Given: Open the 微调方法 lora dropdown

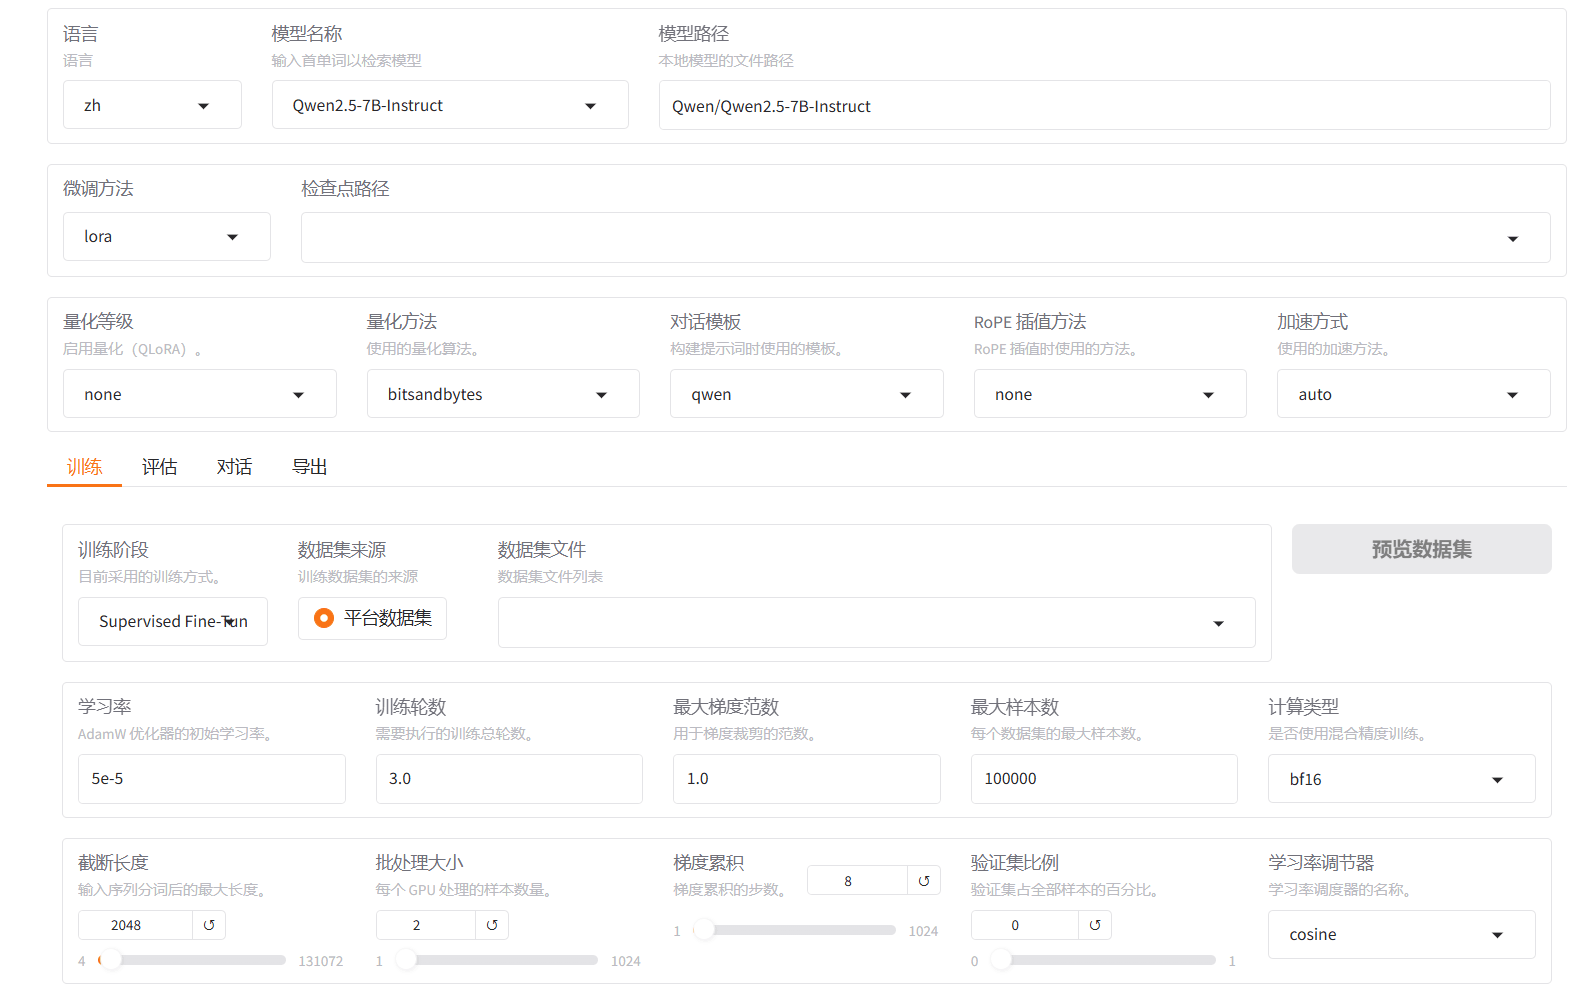Looking at the screenshot, I should click(x=166, y=237).
